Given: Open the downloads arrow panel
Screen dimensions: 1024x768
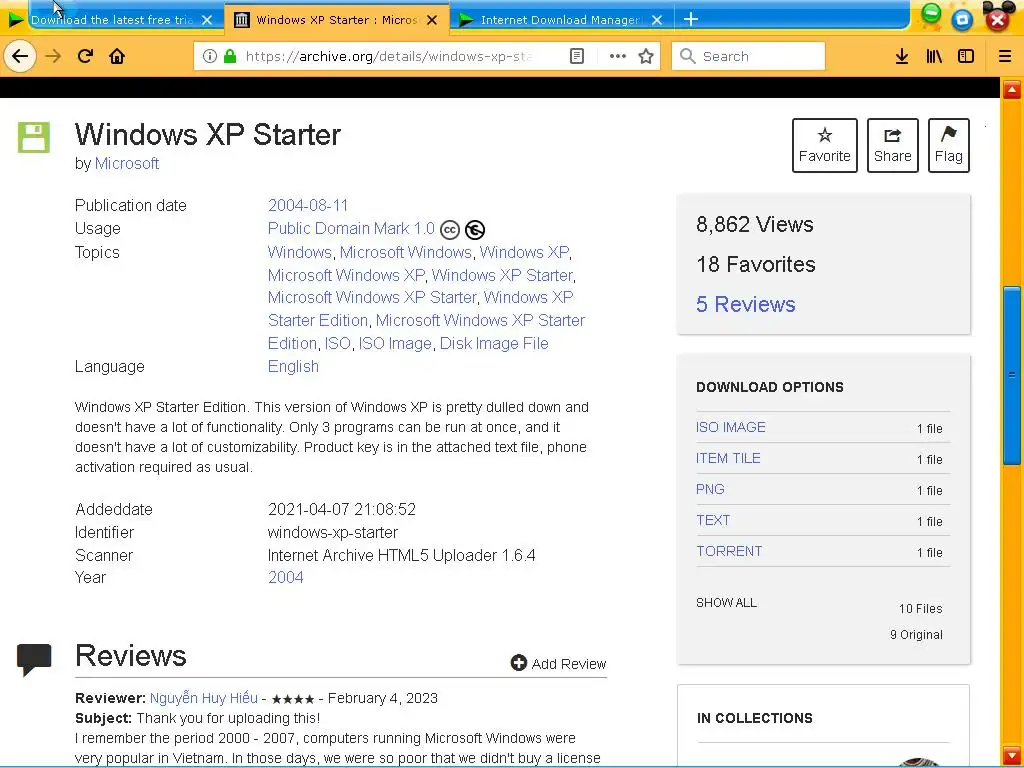Looking at the screenshot, I should click(x=901, y=56).
